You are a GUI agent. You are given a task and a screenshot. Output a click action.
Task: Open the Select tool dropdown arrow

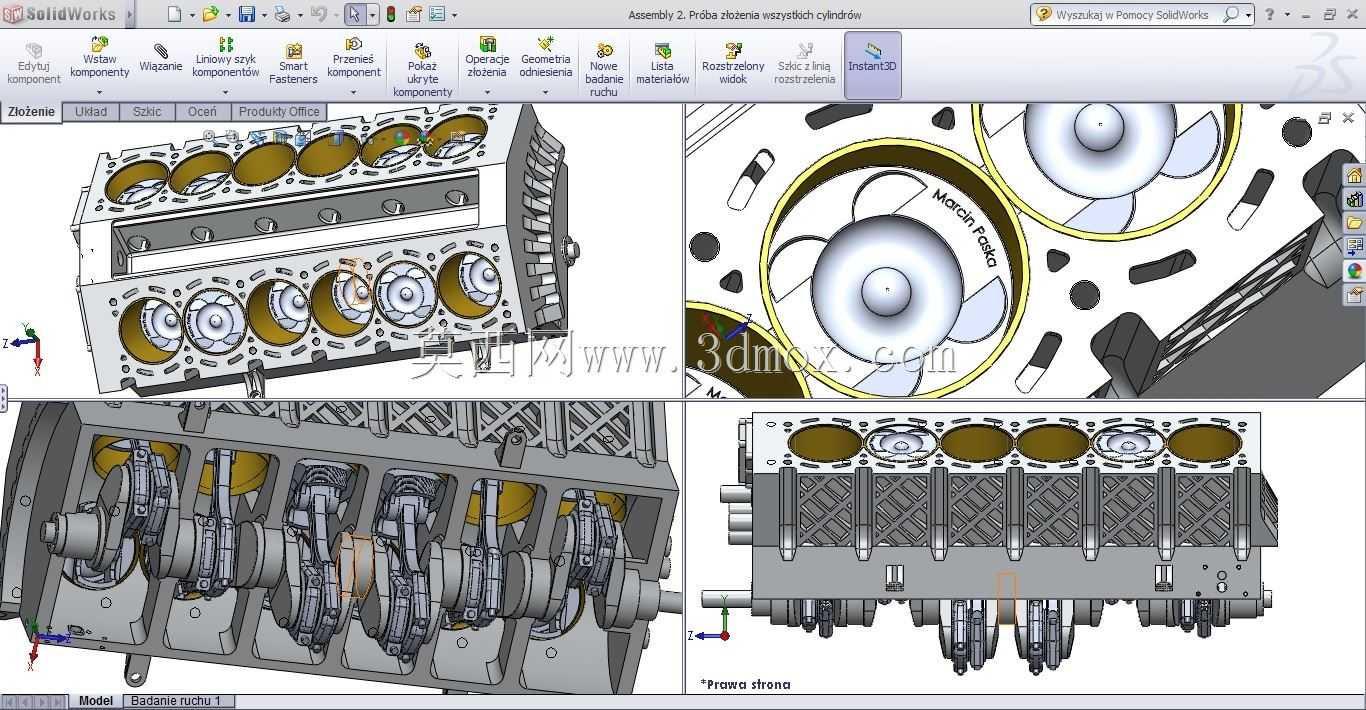pos(372,15)
